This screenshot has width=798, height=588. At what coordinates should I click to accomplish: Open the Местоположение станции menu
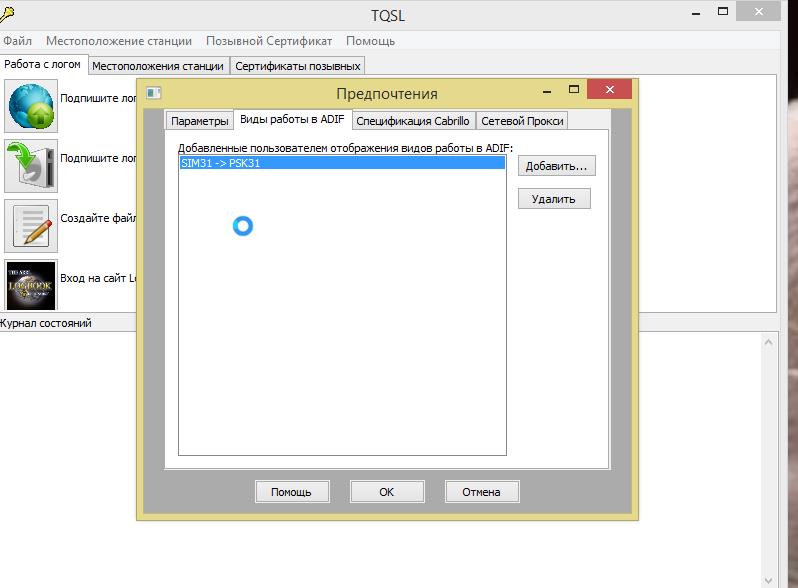pyautogui.click(x=119, y=41)
